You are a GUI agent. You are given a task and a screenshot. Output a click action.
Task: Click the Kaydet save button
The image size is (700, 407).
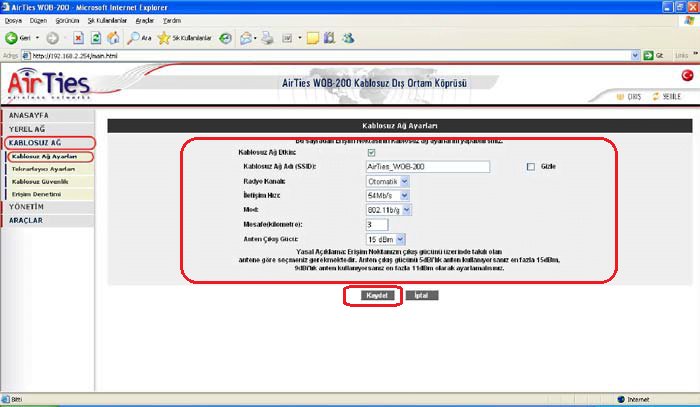pos(377,295)
